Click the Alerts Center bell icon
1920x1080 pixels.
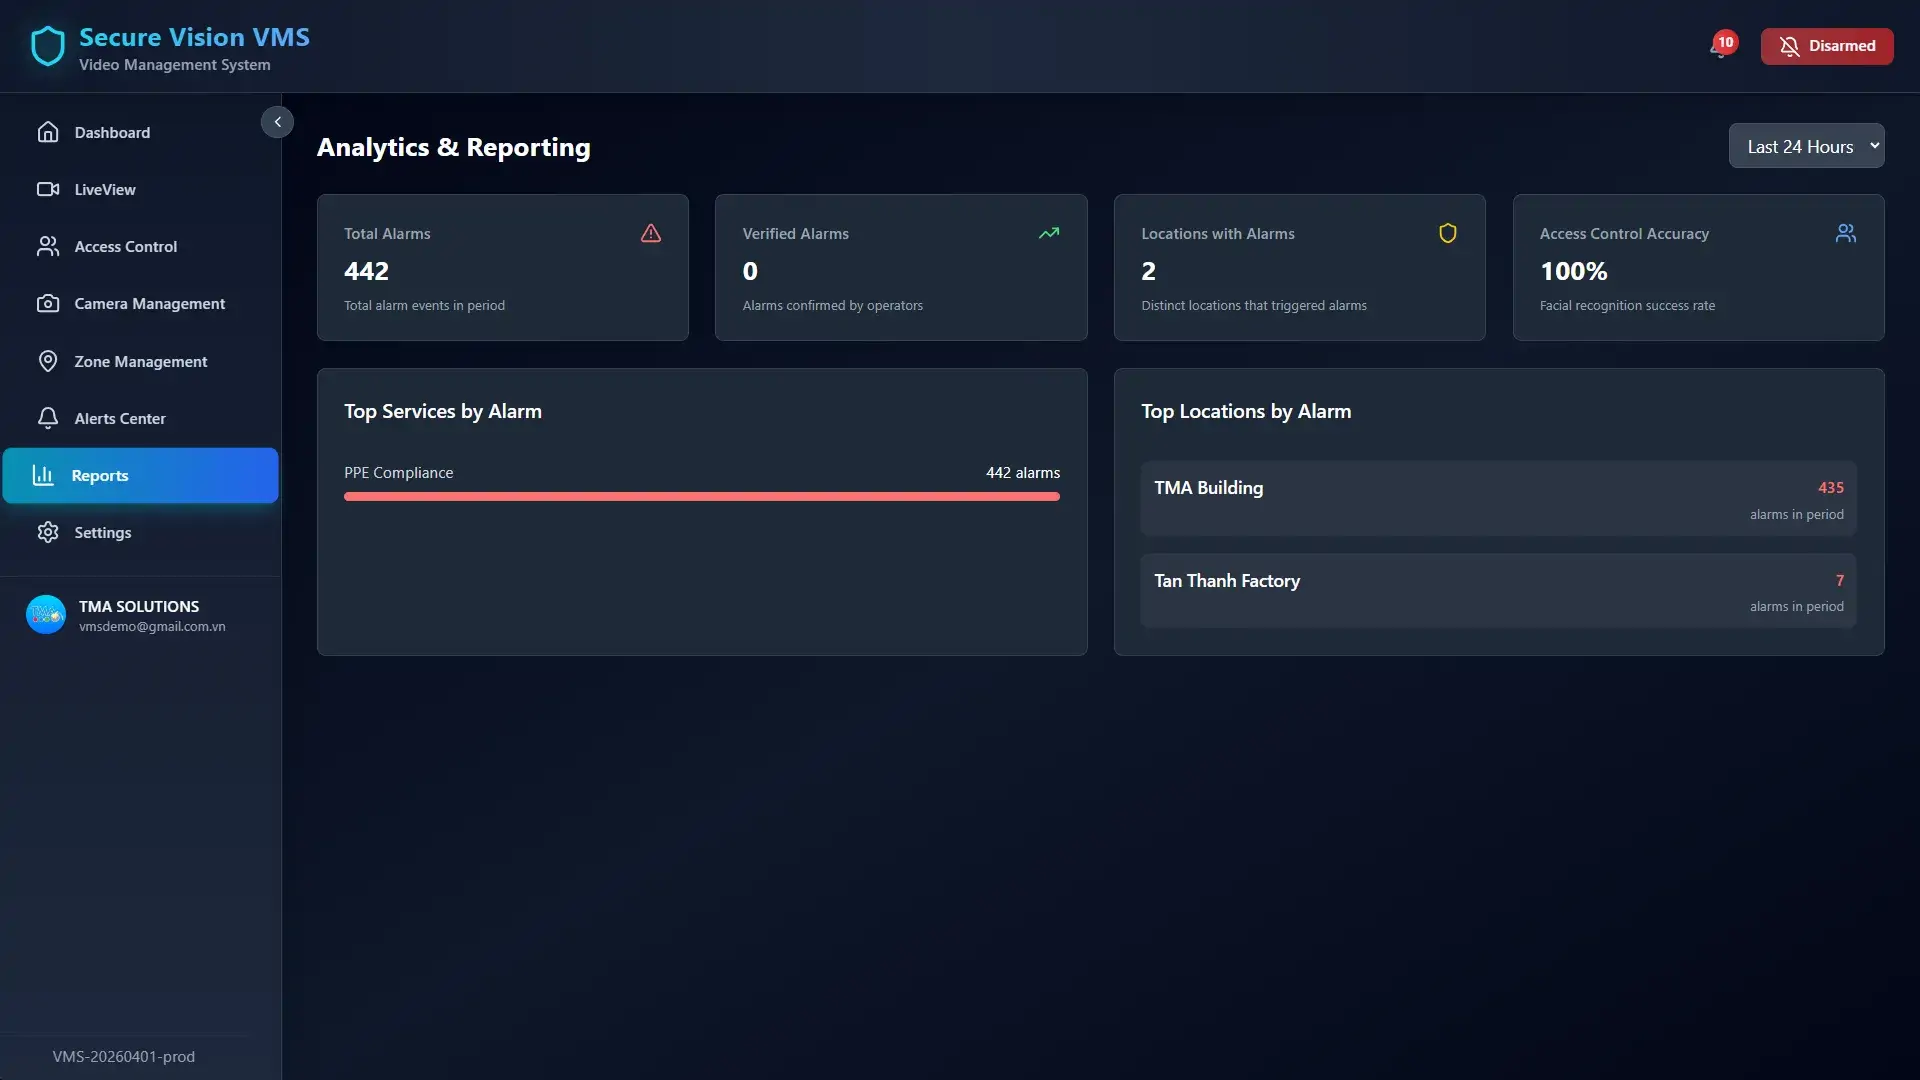point(48,418)
